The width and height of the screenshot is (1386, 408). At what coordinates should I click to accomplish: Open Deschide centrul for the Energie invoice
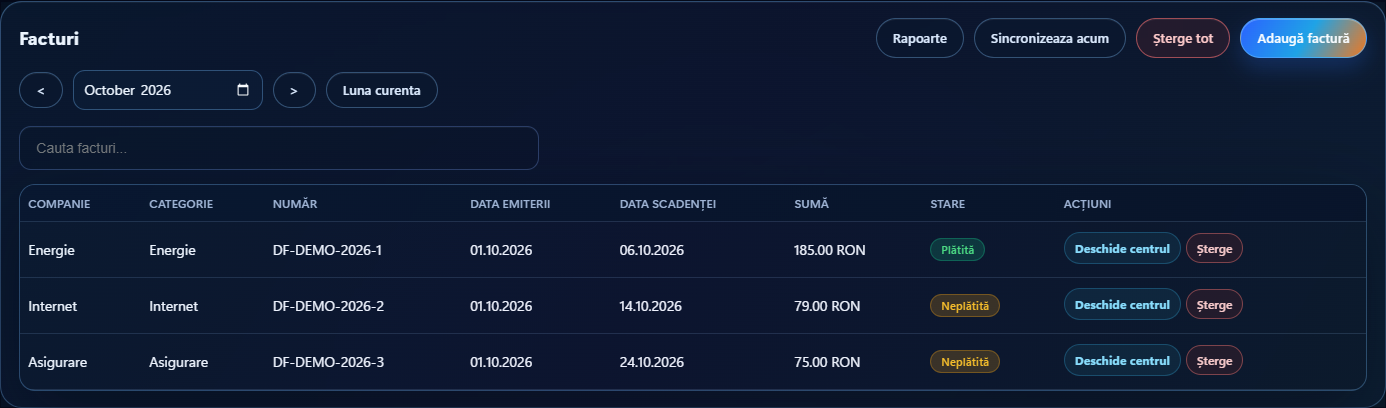(x=1122, y=249)
